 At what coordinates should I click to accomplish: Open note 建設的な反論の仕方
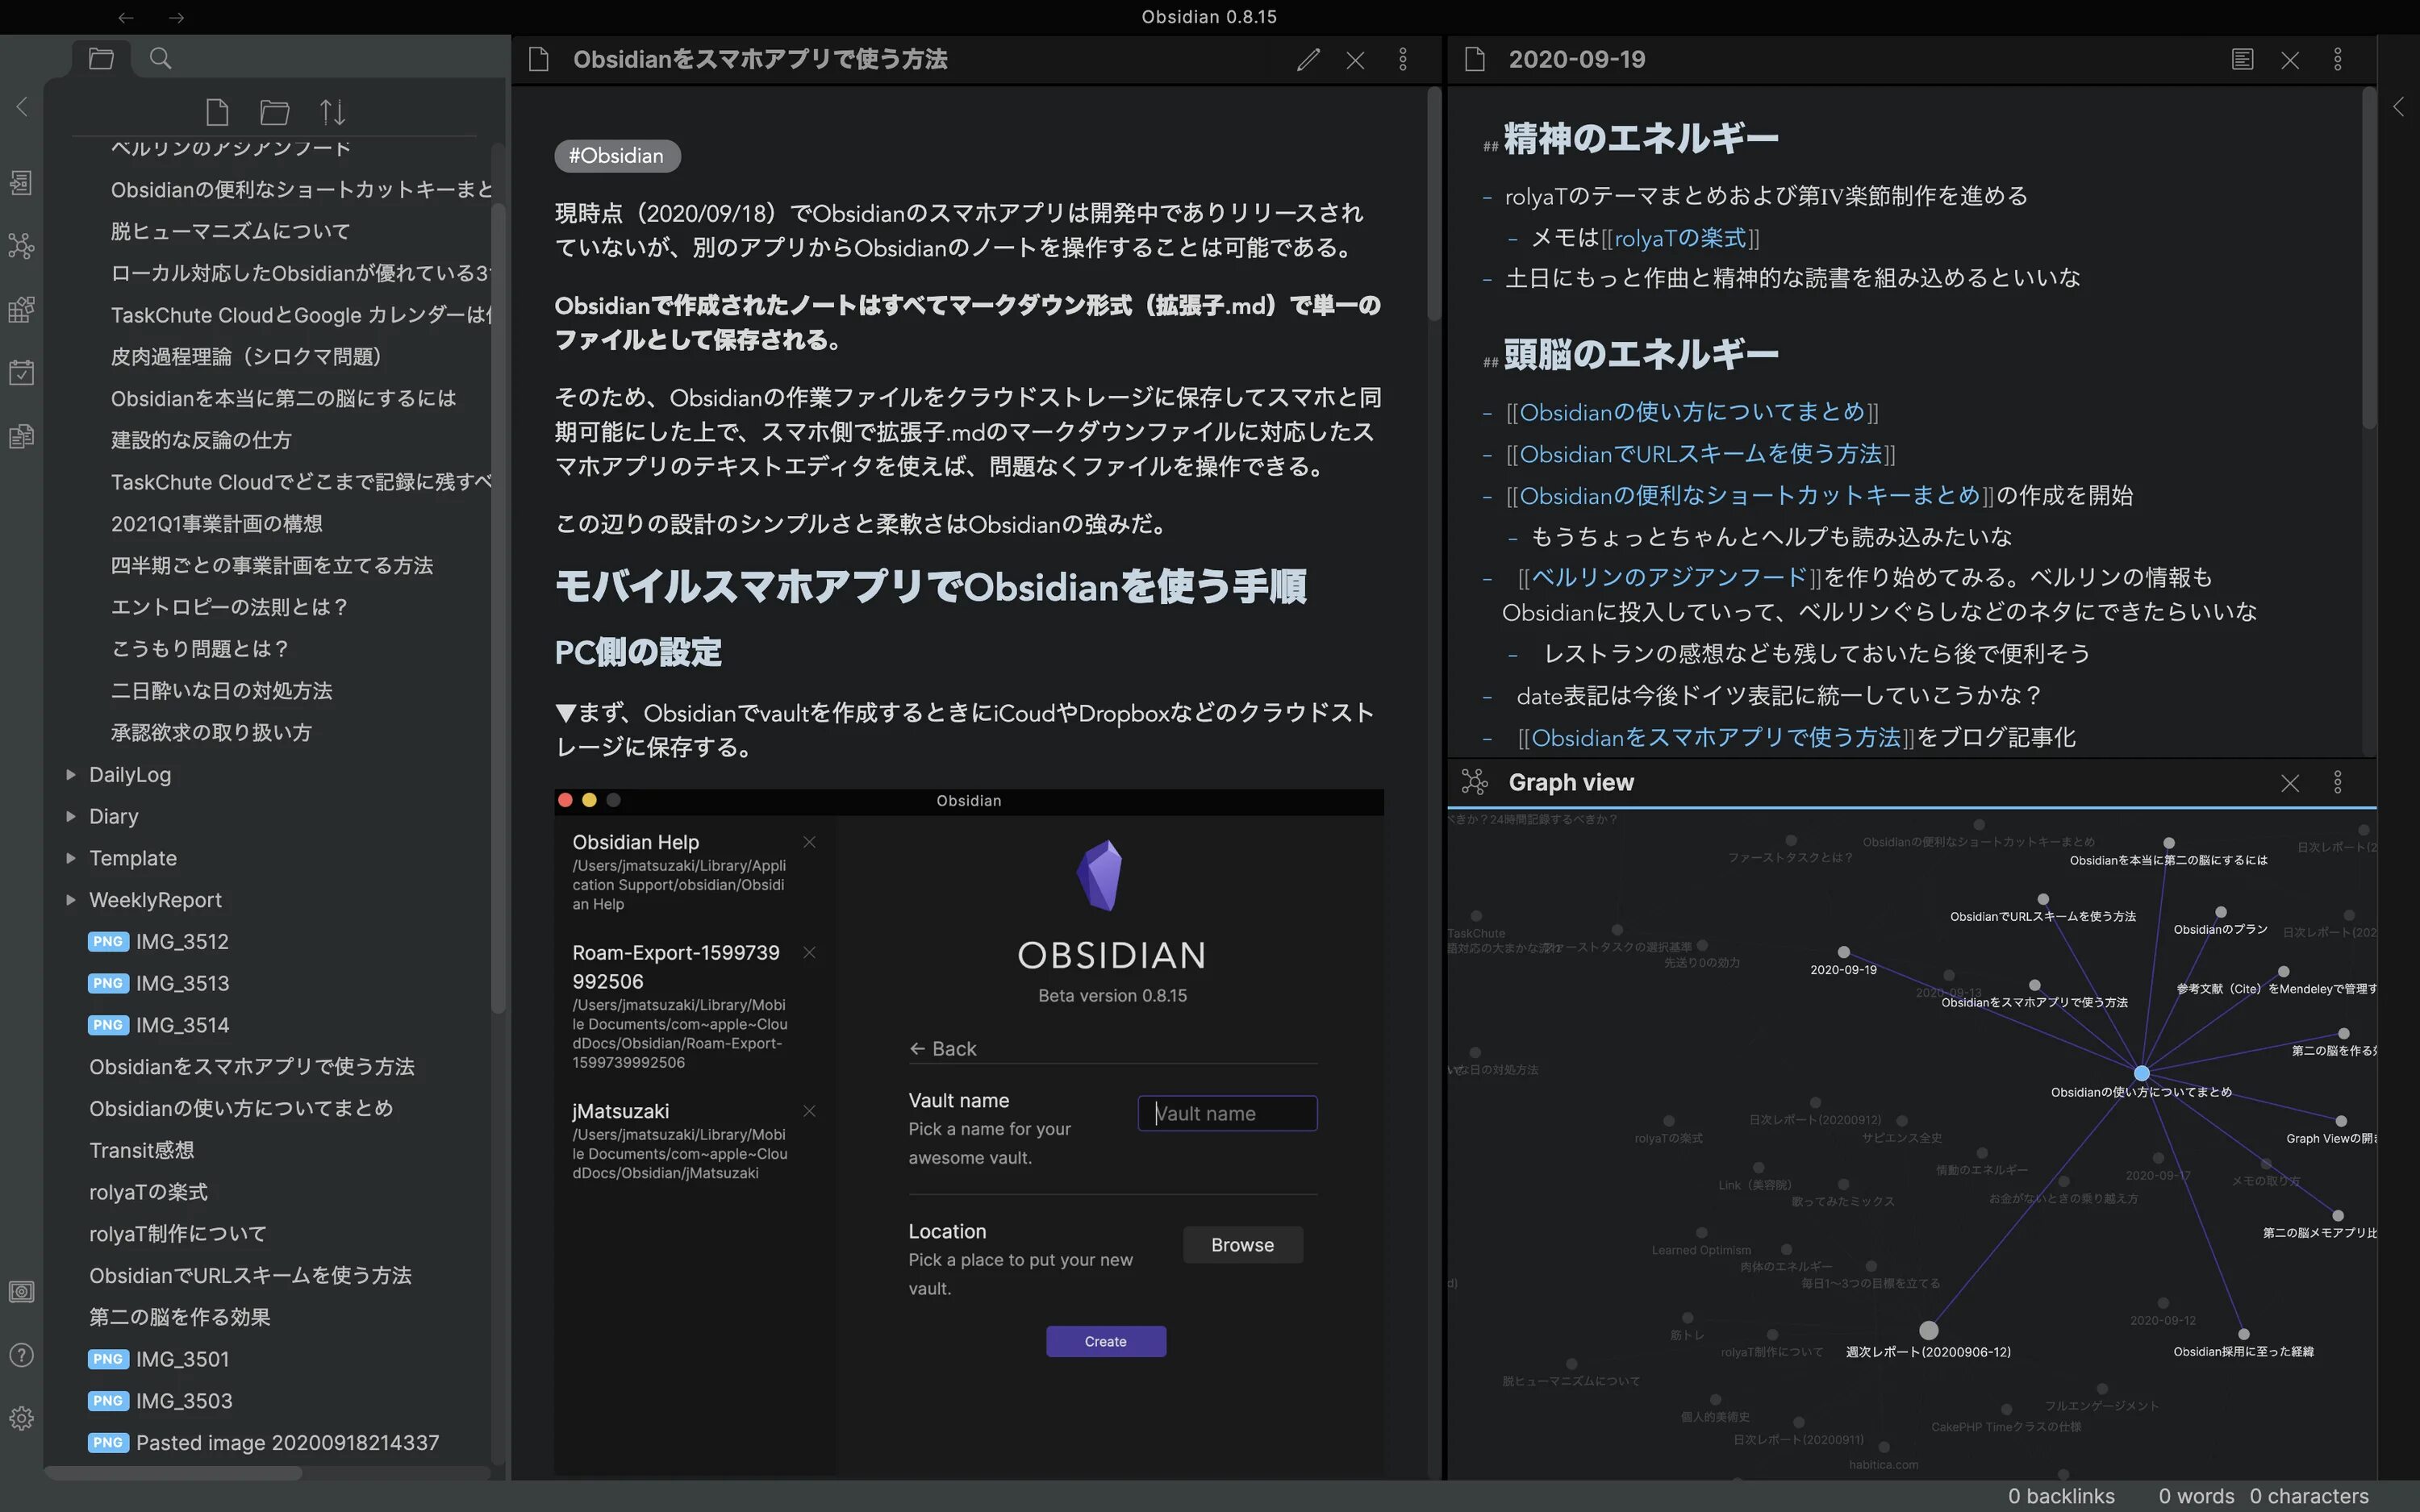(x=201, y=440)
